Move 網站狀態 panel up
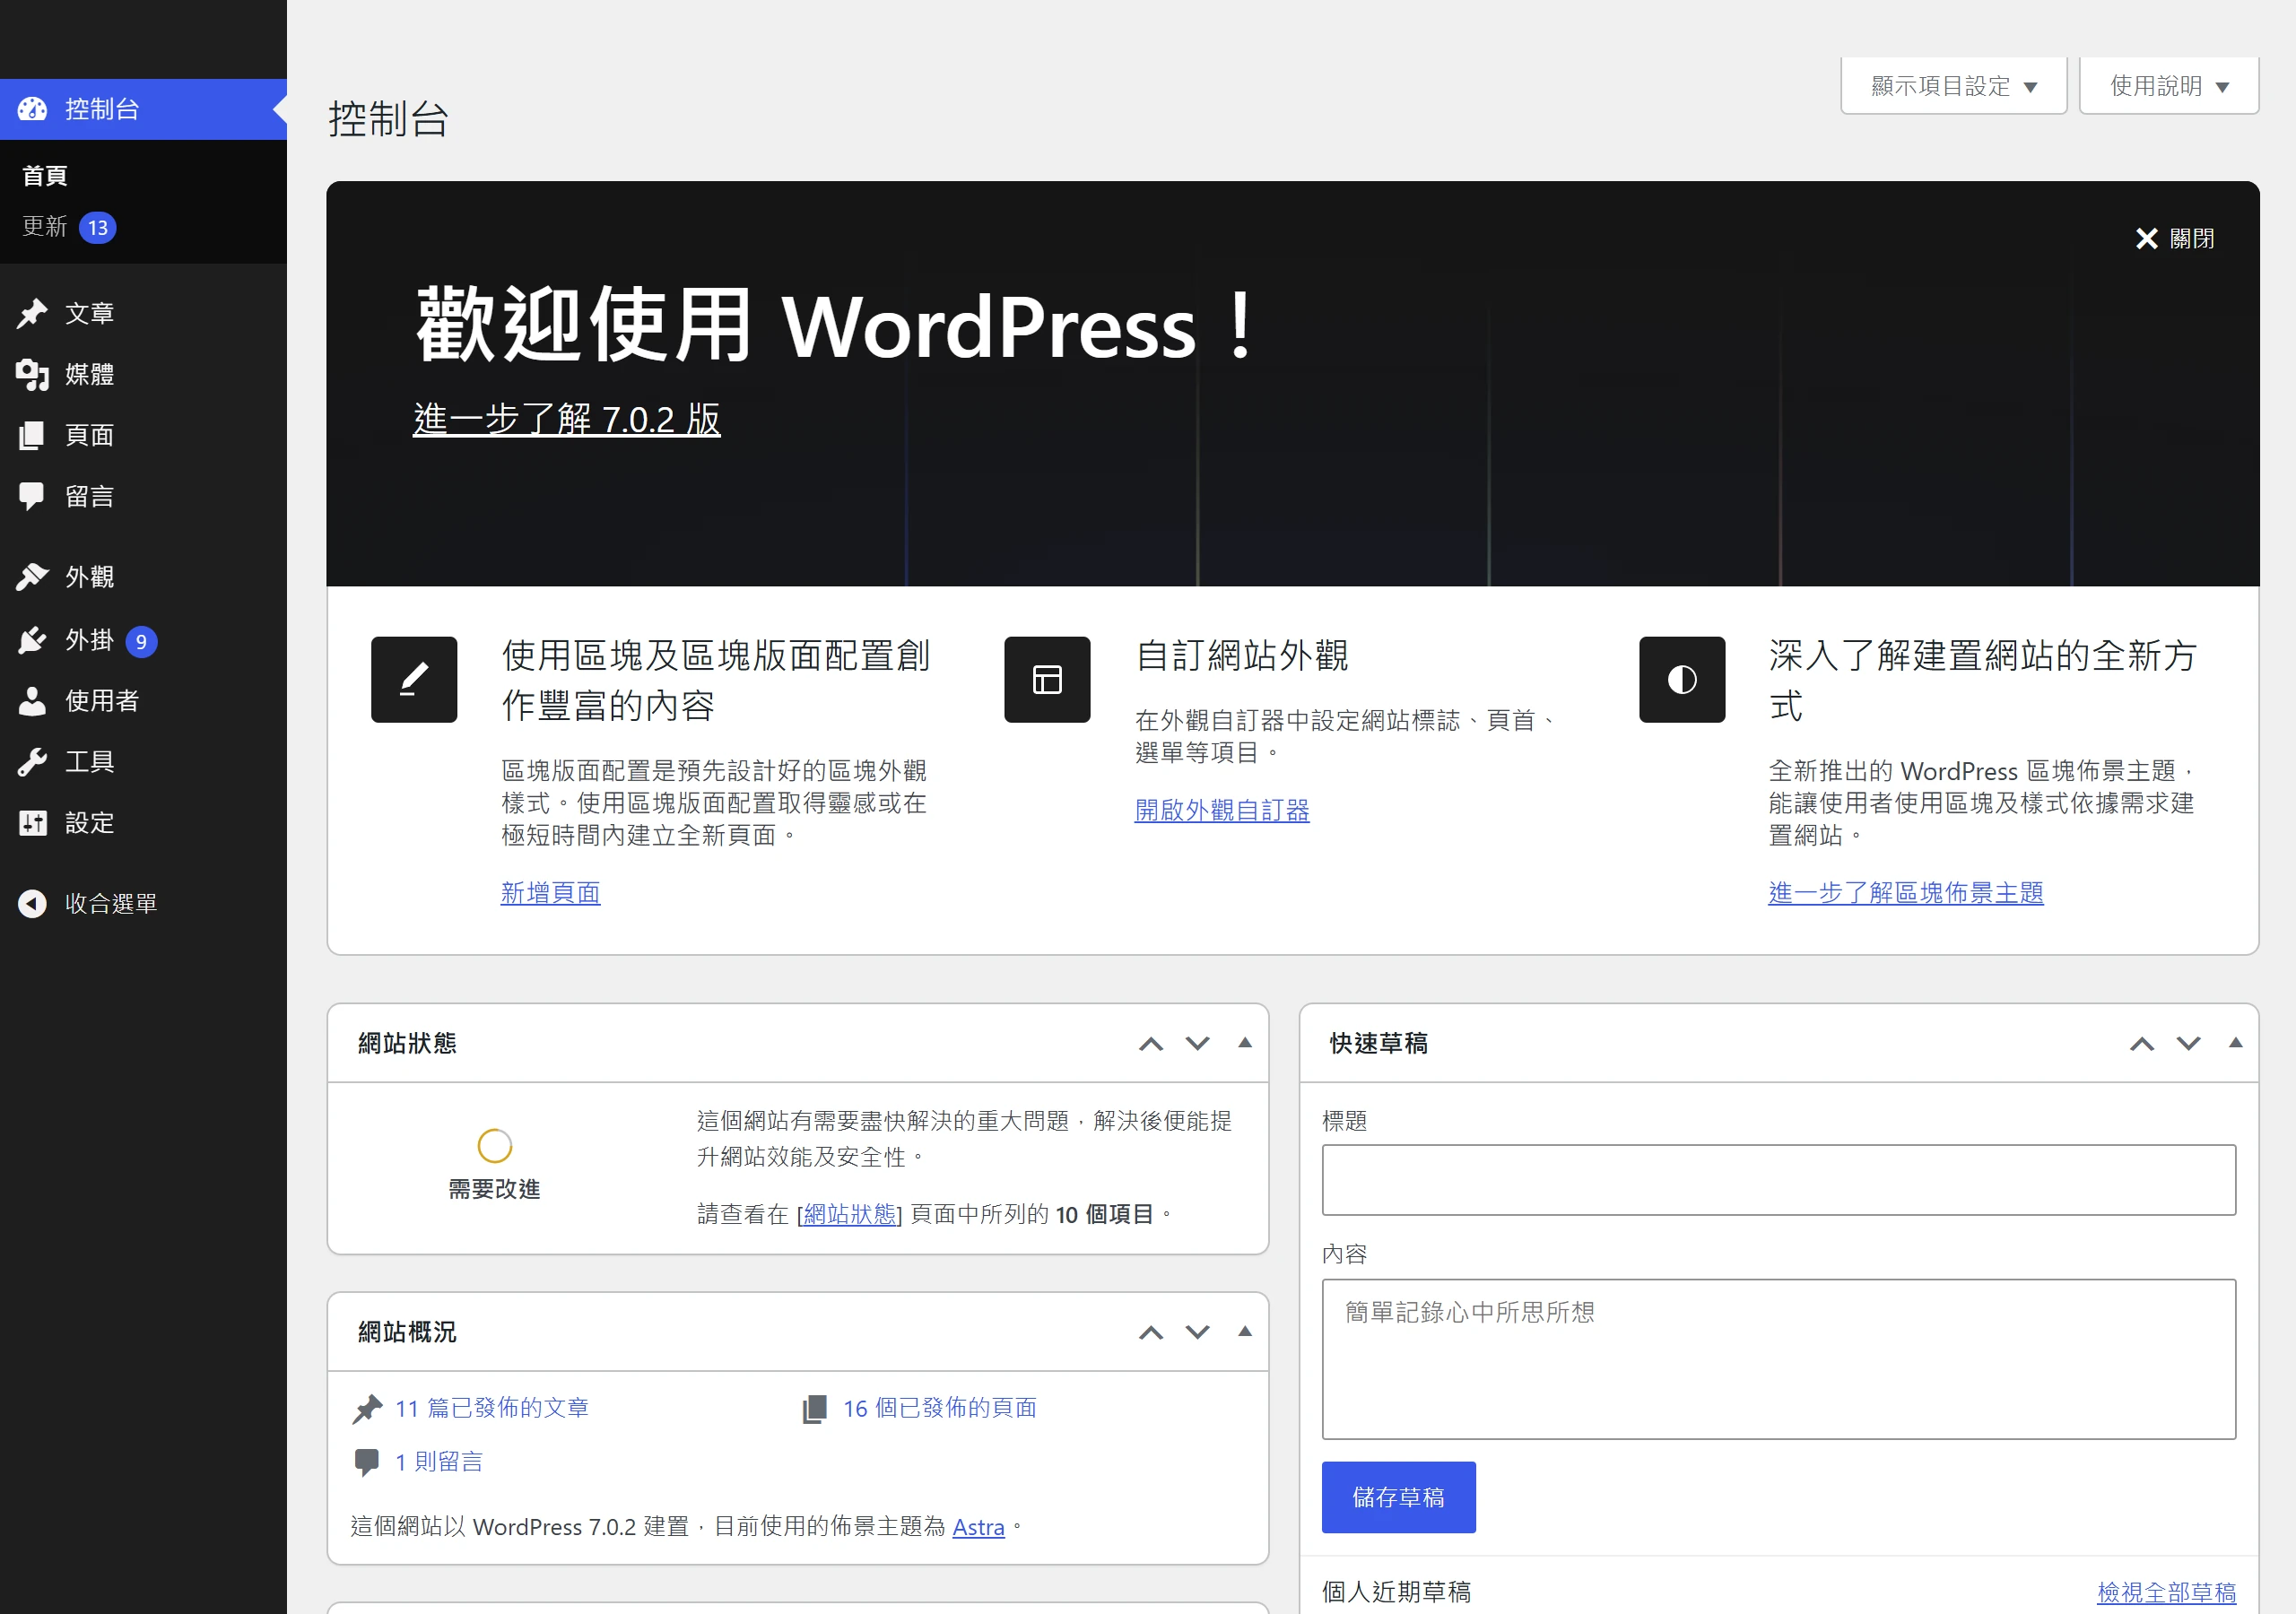Image resolution: width=2296 pixels, height=1614 pixels. 1151,1043
